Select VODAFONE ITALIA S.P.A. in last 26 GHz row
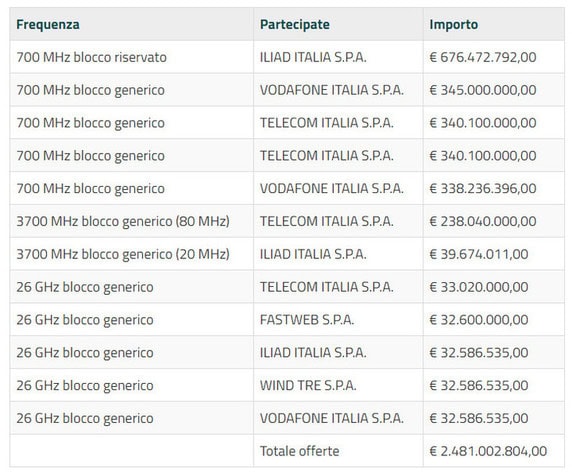Image resolution: width=572 pixels, height=476 pixels. coord(332,418)
